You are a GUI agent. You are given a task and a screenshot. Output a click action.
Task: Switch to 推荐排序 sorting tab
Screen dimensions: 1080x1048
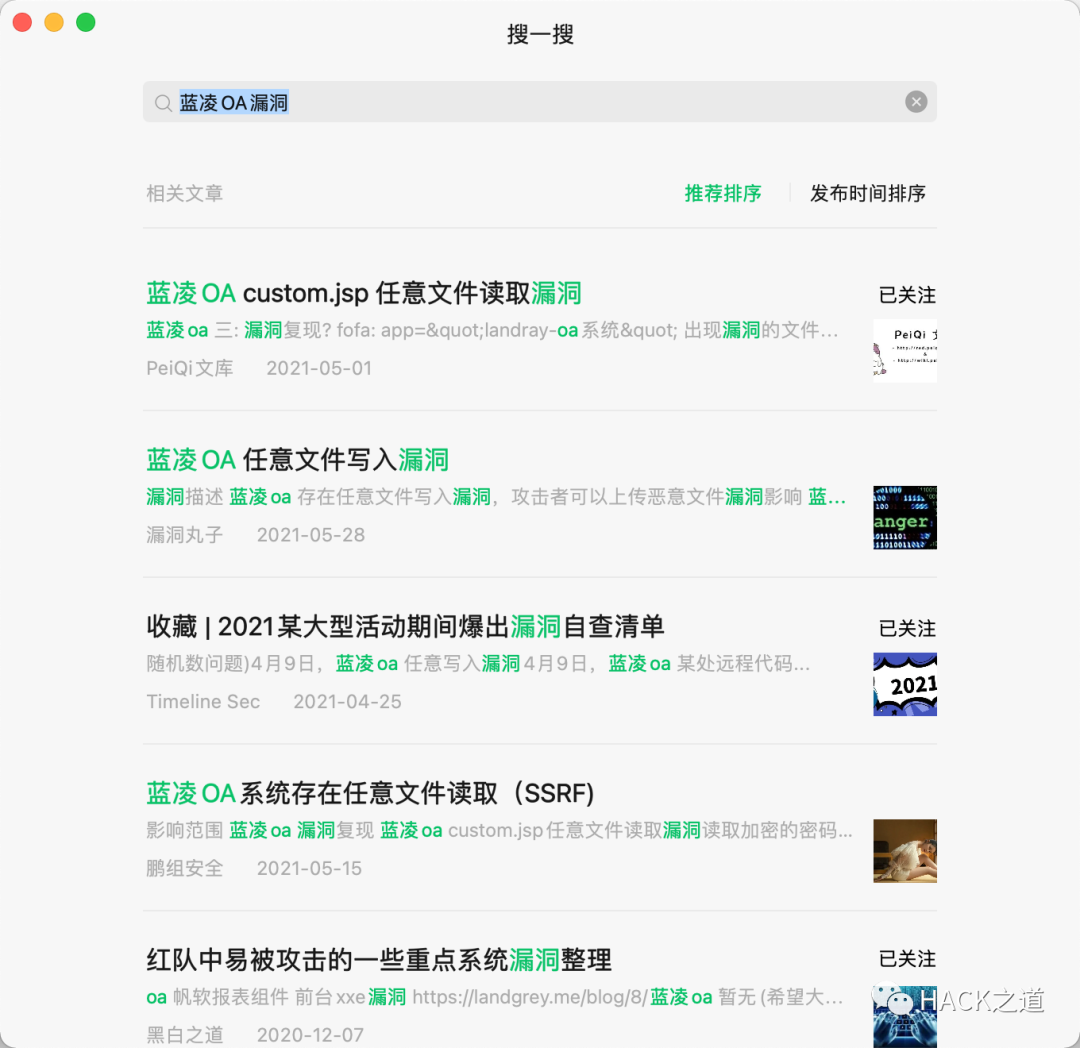point(723,193)
